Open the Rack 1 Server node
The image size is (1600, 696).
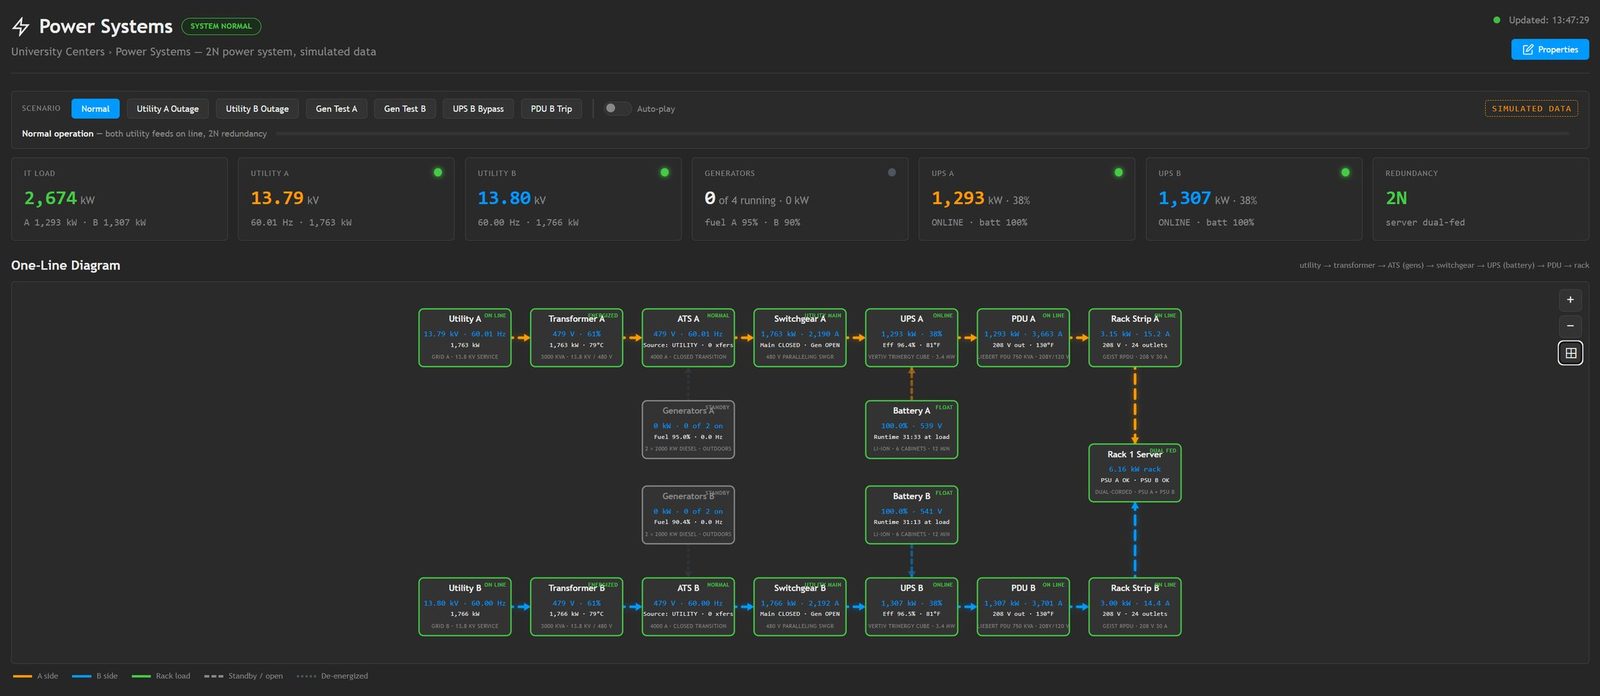(1135, 473)
